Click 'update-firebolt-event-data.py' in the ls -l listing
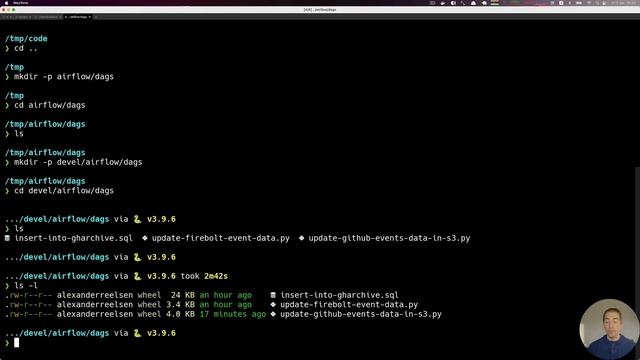Screen dimensions: 640x360 (349, 304)
